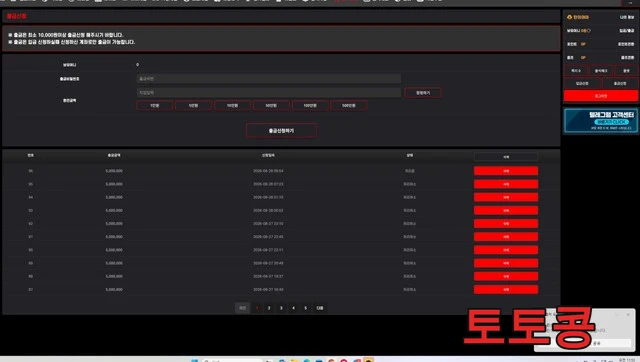Open page 5 of the withdrawal list
This screenshot has width=640, height=362.
[305, 308]
